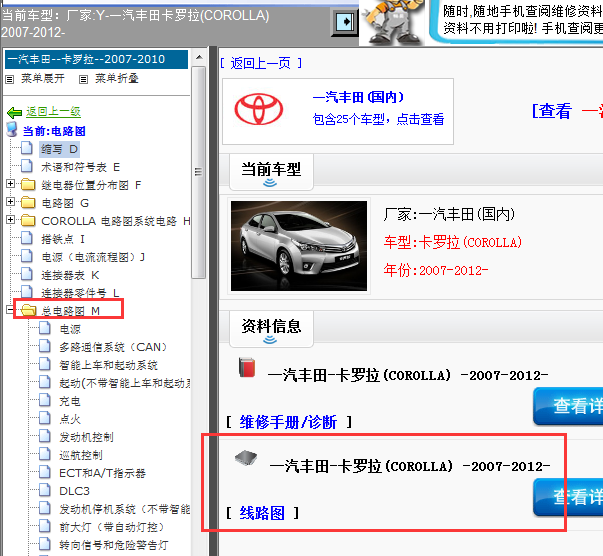Click folder icon of COROLLA 电路图系统电路 H
Screen dimensions: 603x556
(28, 221)
